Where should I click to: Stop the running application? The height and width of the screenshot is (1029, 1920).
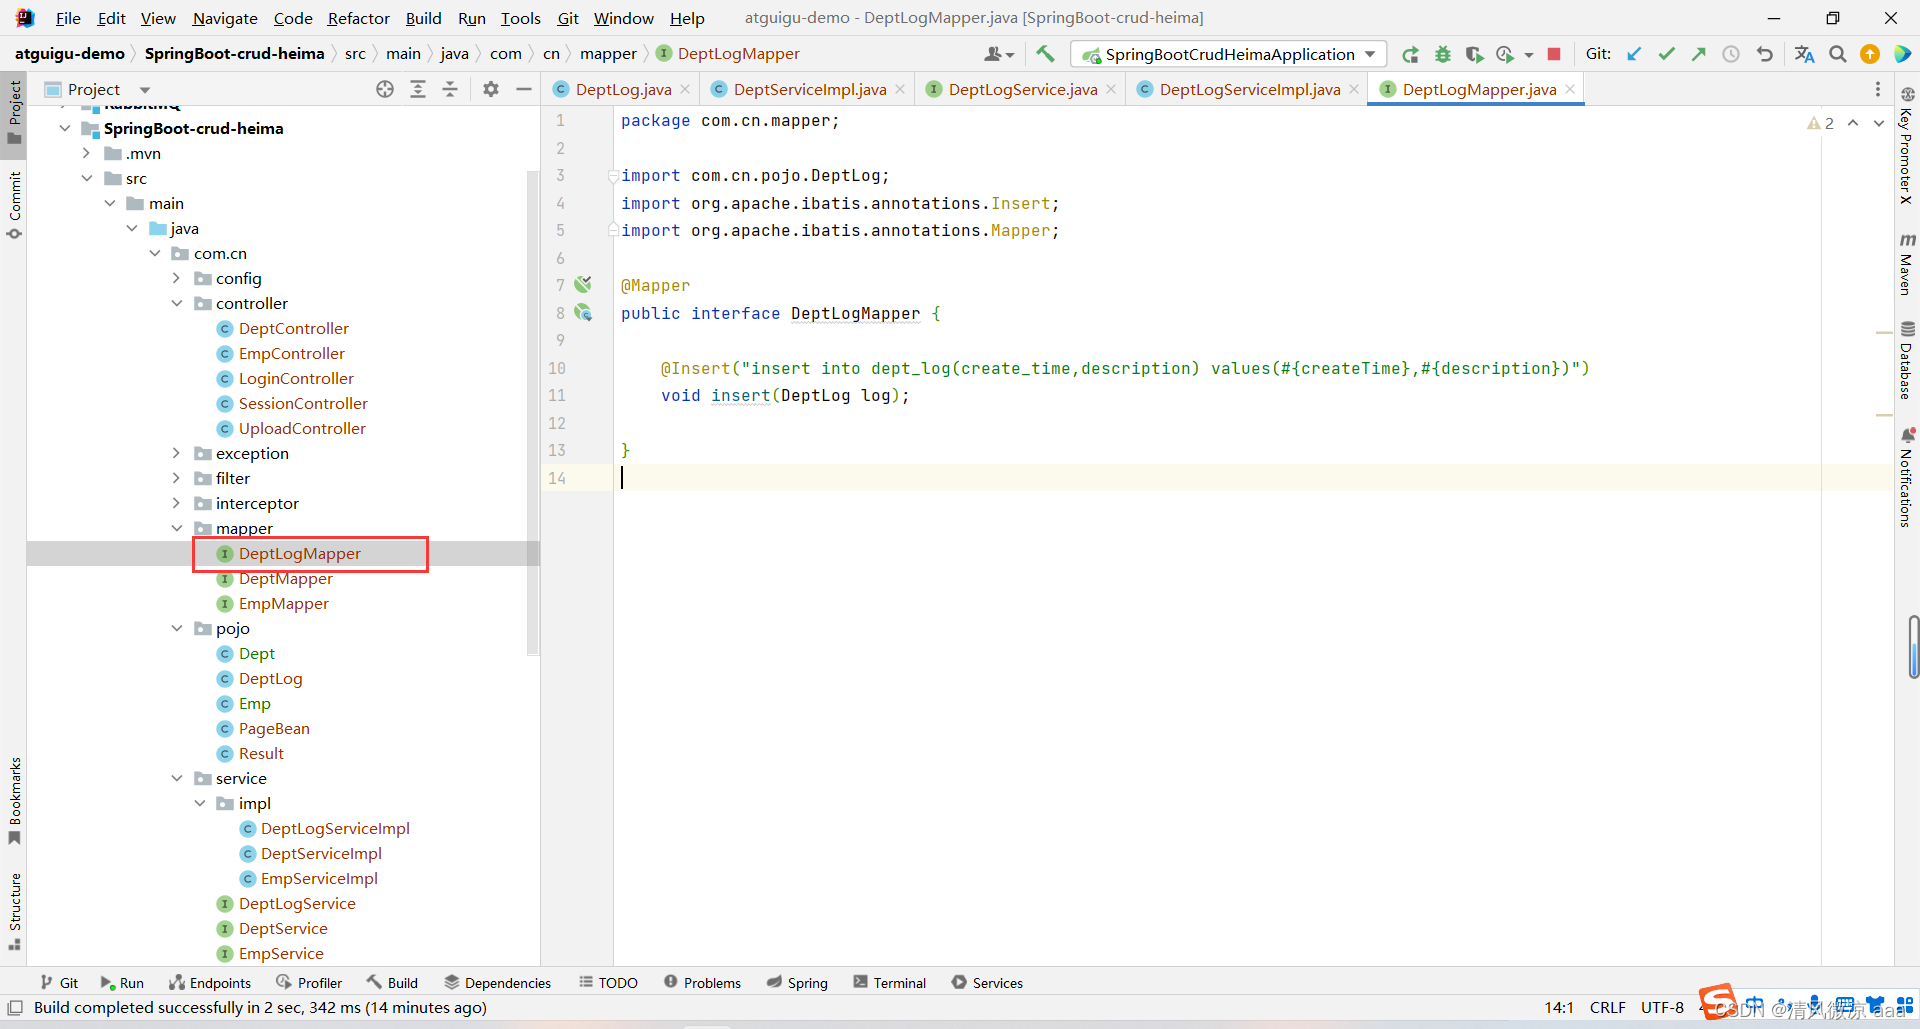[x=1554, y=54]
